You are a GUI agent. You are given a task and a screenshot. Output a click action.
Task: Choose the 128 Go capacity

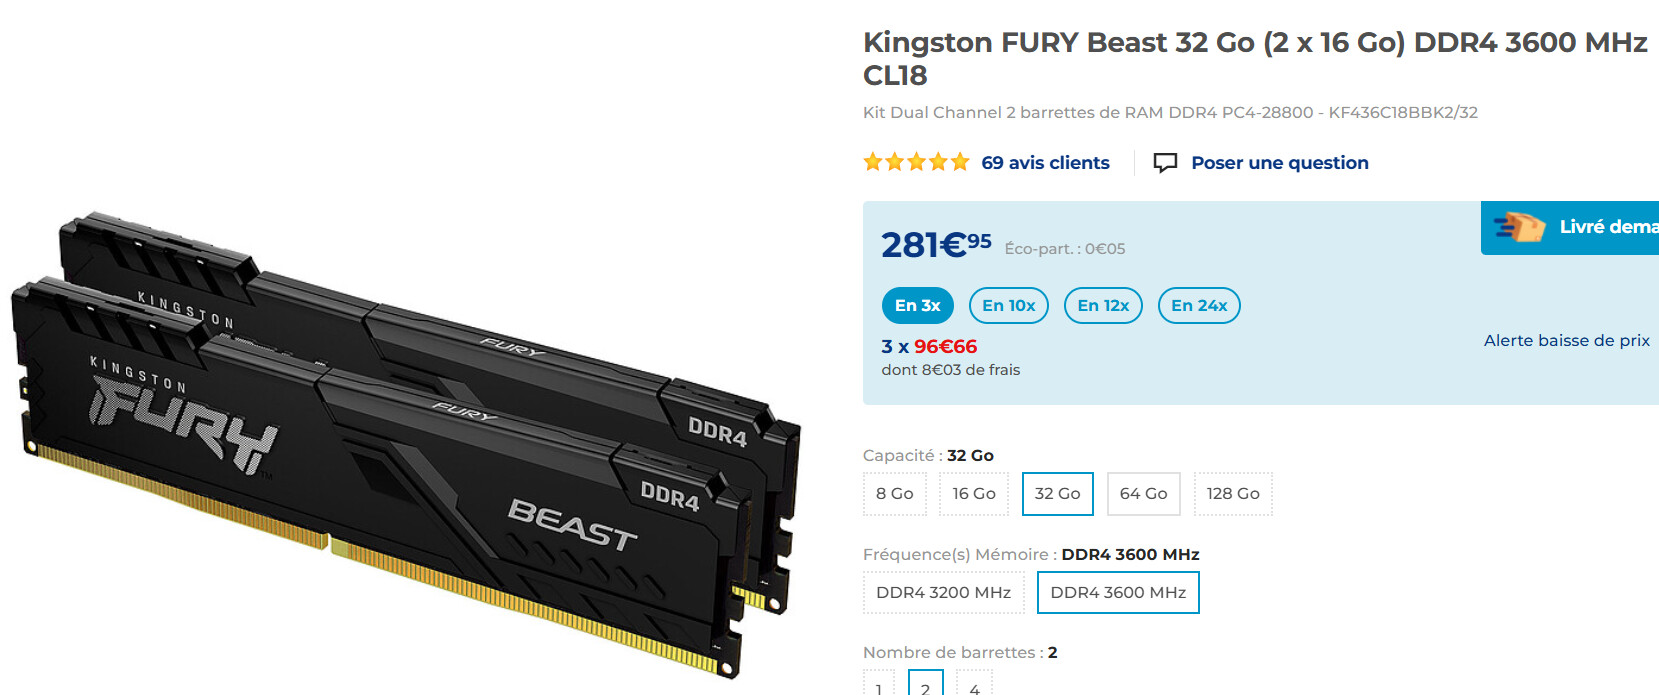[x=1233, y=494]
